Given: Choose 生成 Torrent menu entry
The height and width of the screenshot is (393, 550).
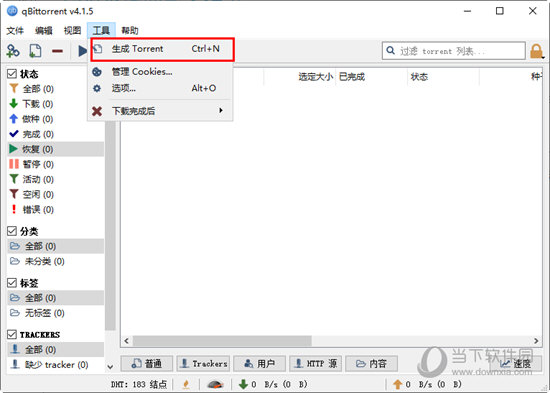Looking at the screenshot, I should 160,49.
